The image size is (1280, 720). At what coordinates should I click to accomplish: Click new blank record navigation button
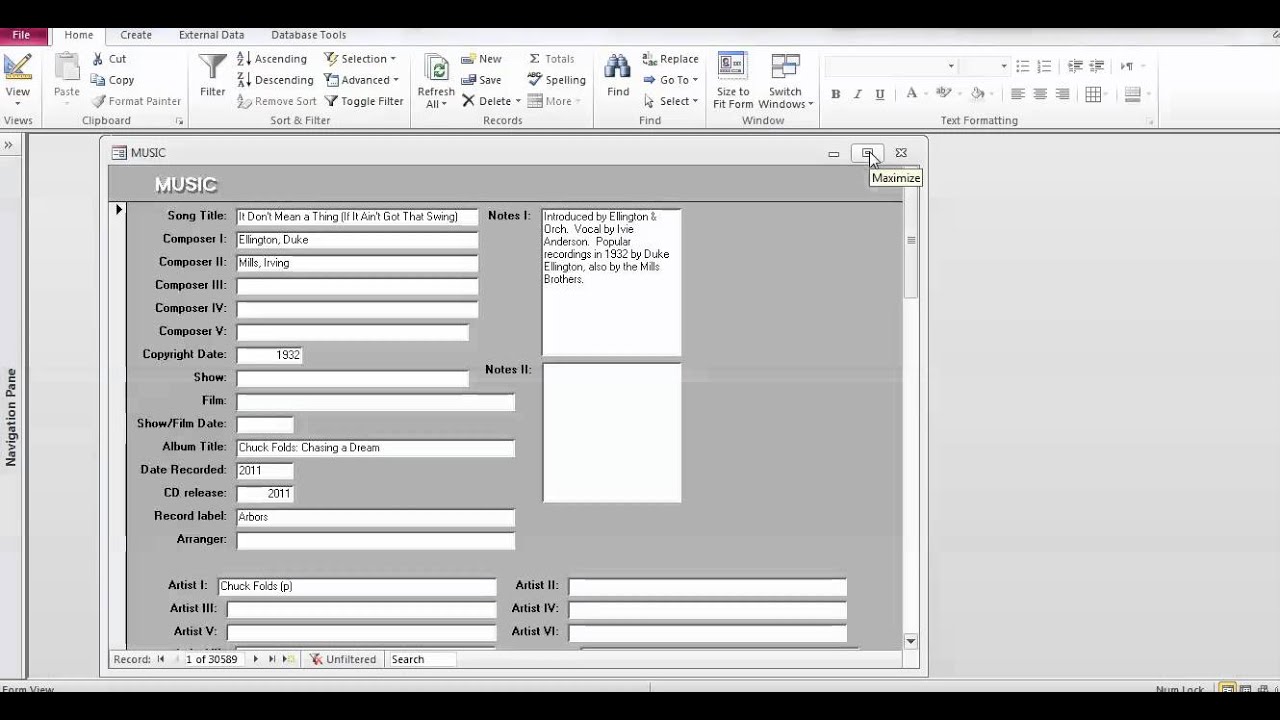coord(288,659)
